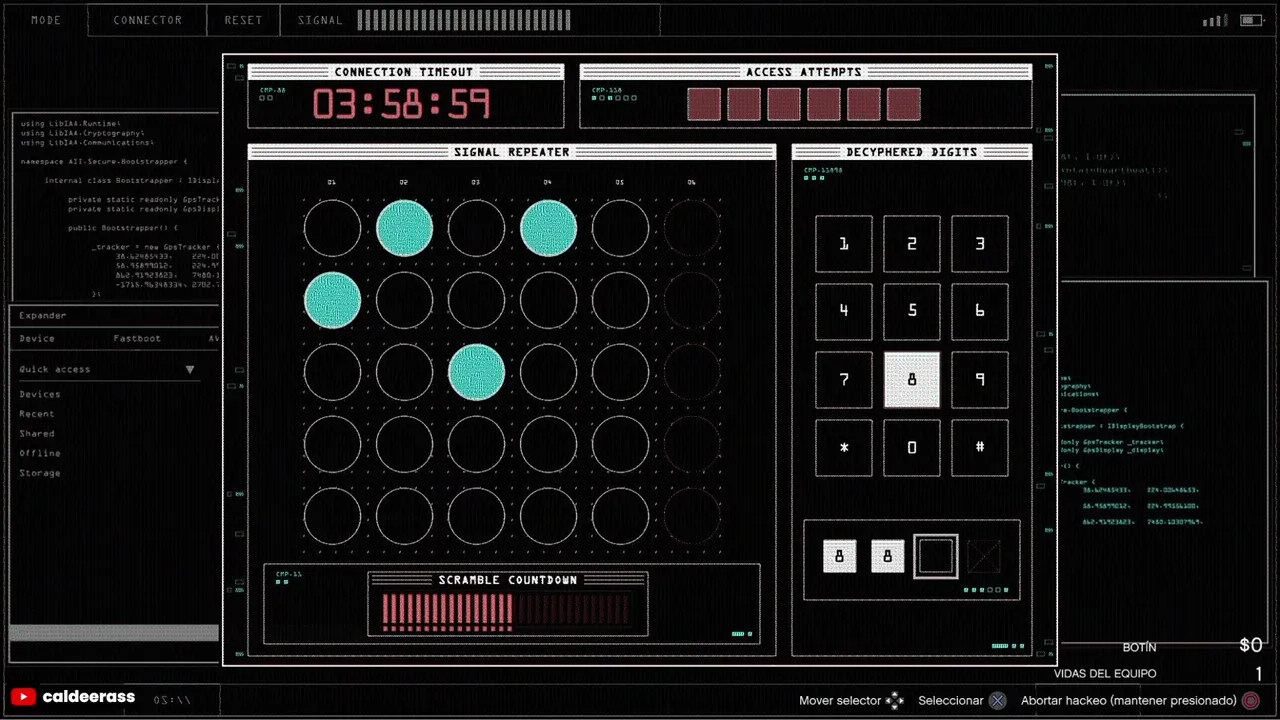
Task: Toggle lit circle in column 01, second row
Action: point(333,300)
